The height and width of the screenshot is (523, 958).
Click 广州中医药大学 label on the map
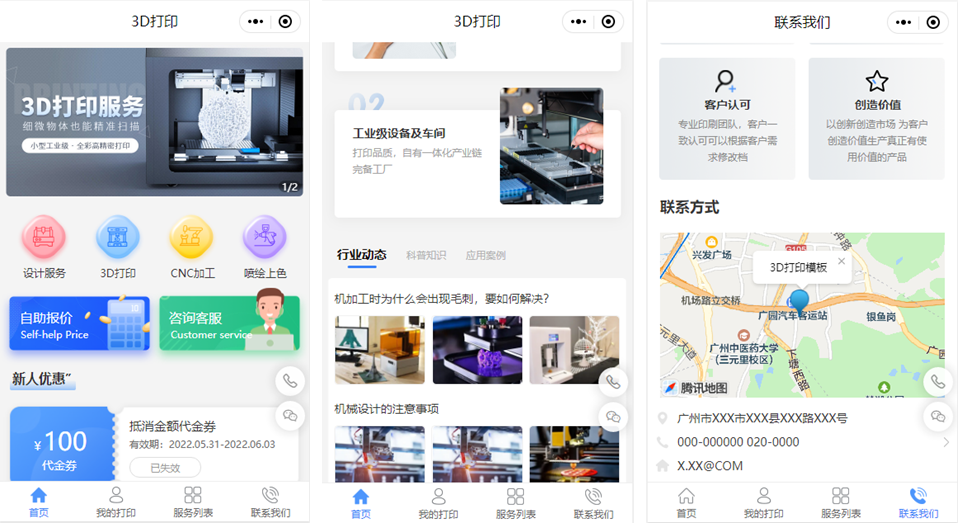[x=744, y=353]
